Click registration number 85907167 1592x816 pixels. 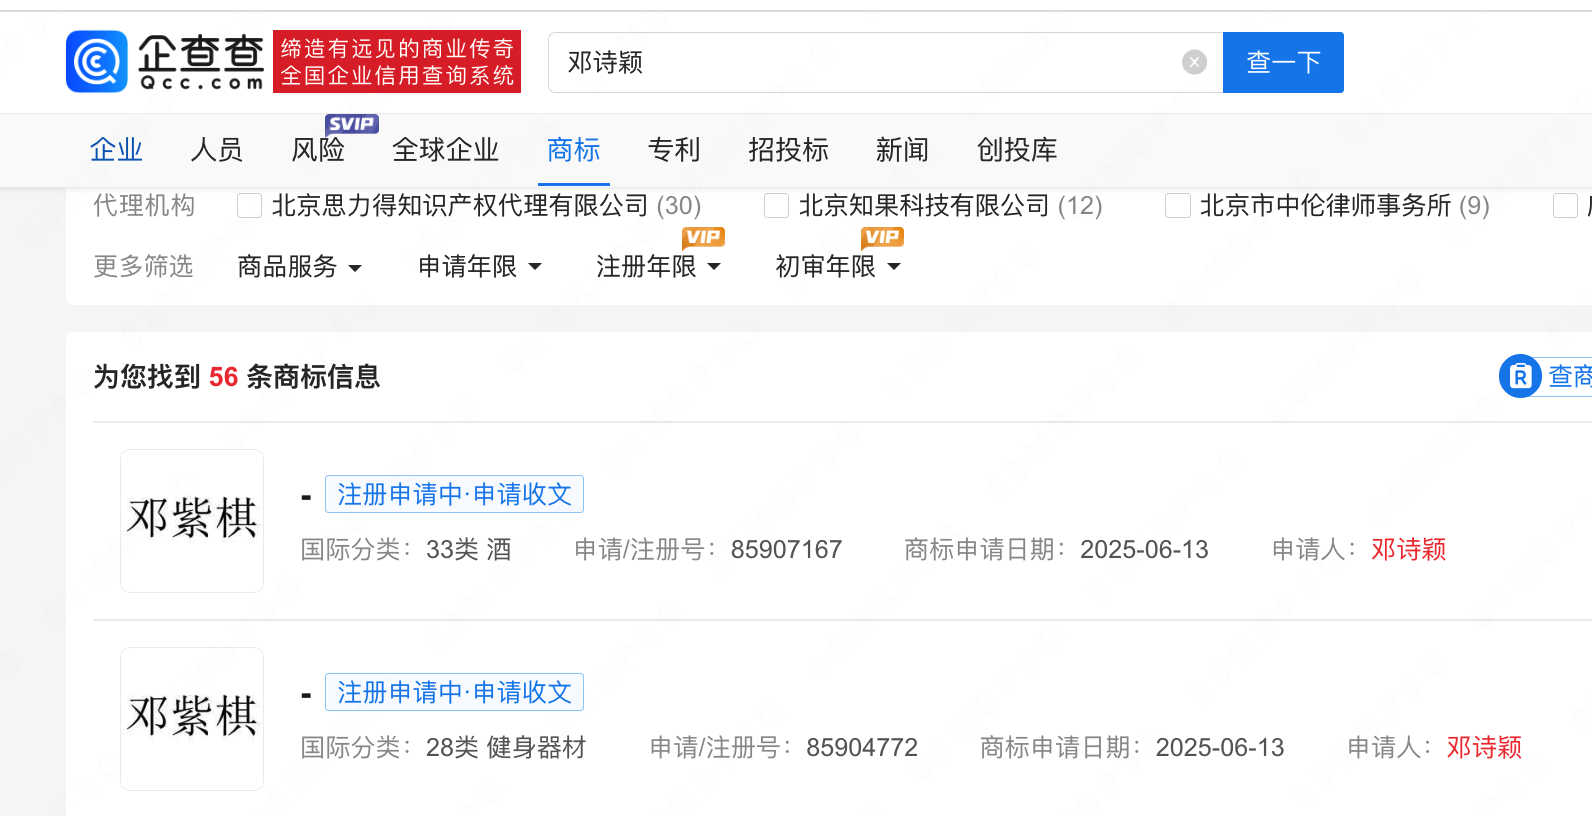[786, 549]
